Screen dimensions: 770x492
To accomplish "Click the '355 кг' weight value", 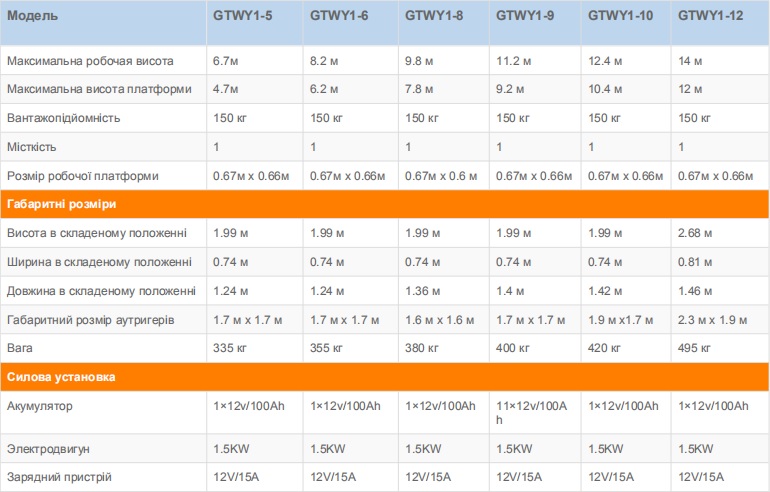I will (x=326, y=348).
